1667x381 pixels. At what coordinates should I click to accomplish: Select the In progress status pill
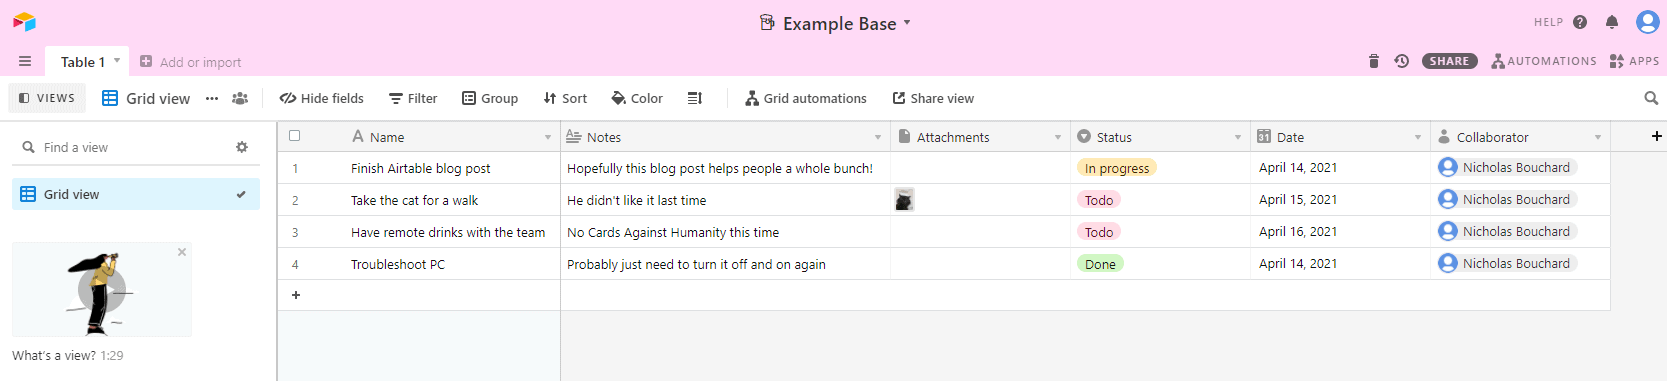1116,168
